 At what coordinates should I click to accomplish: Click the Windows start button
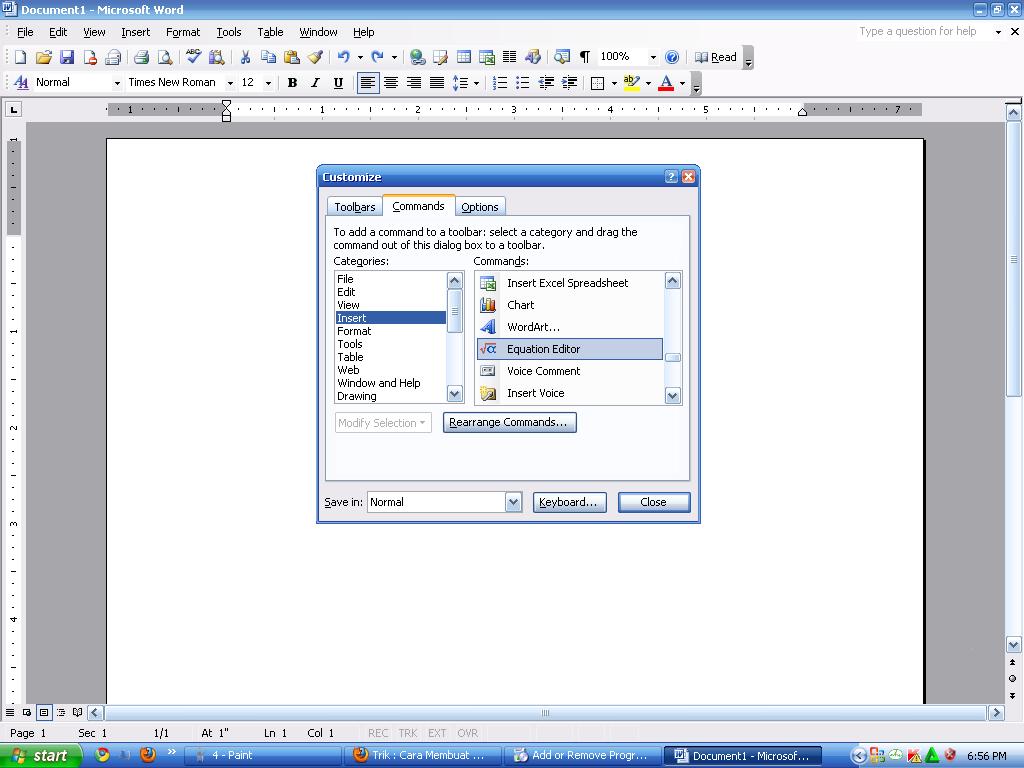tap(40, 756)
